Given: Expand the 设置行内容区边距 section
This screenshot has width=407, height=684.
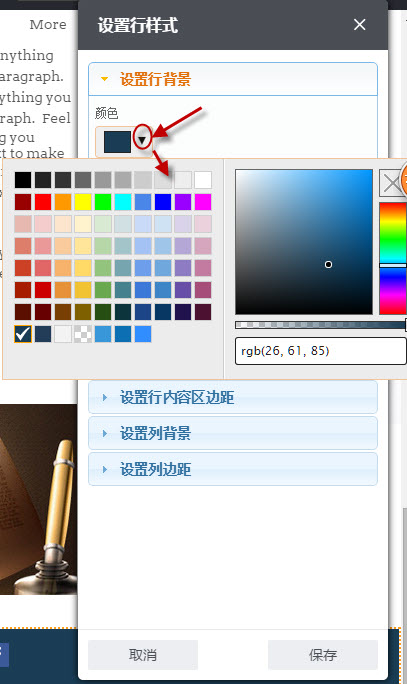Looking at the screenshot, I should [x=233, y=397].
